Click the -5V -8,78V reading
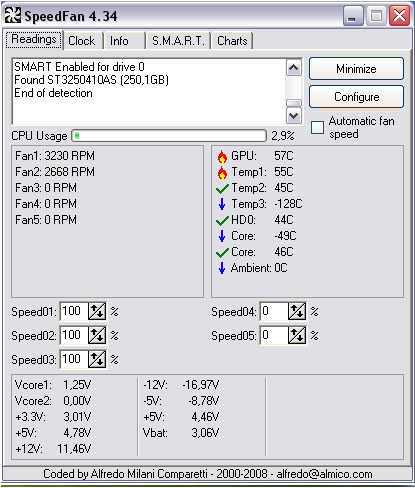 pos(181,401)
